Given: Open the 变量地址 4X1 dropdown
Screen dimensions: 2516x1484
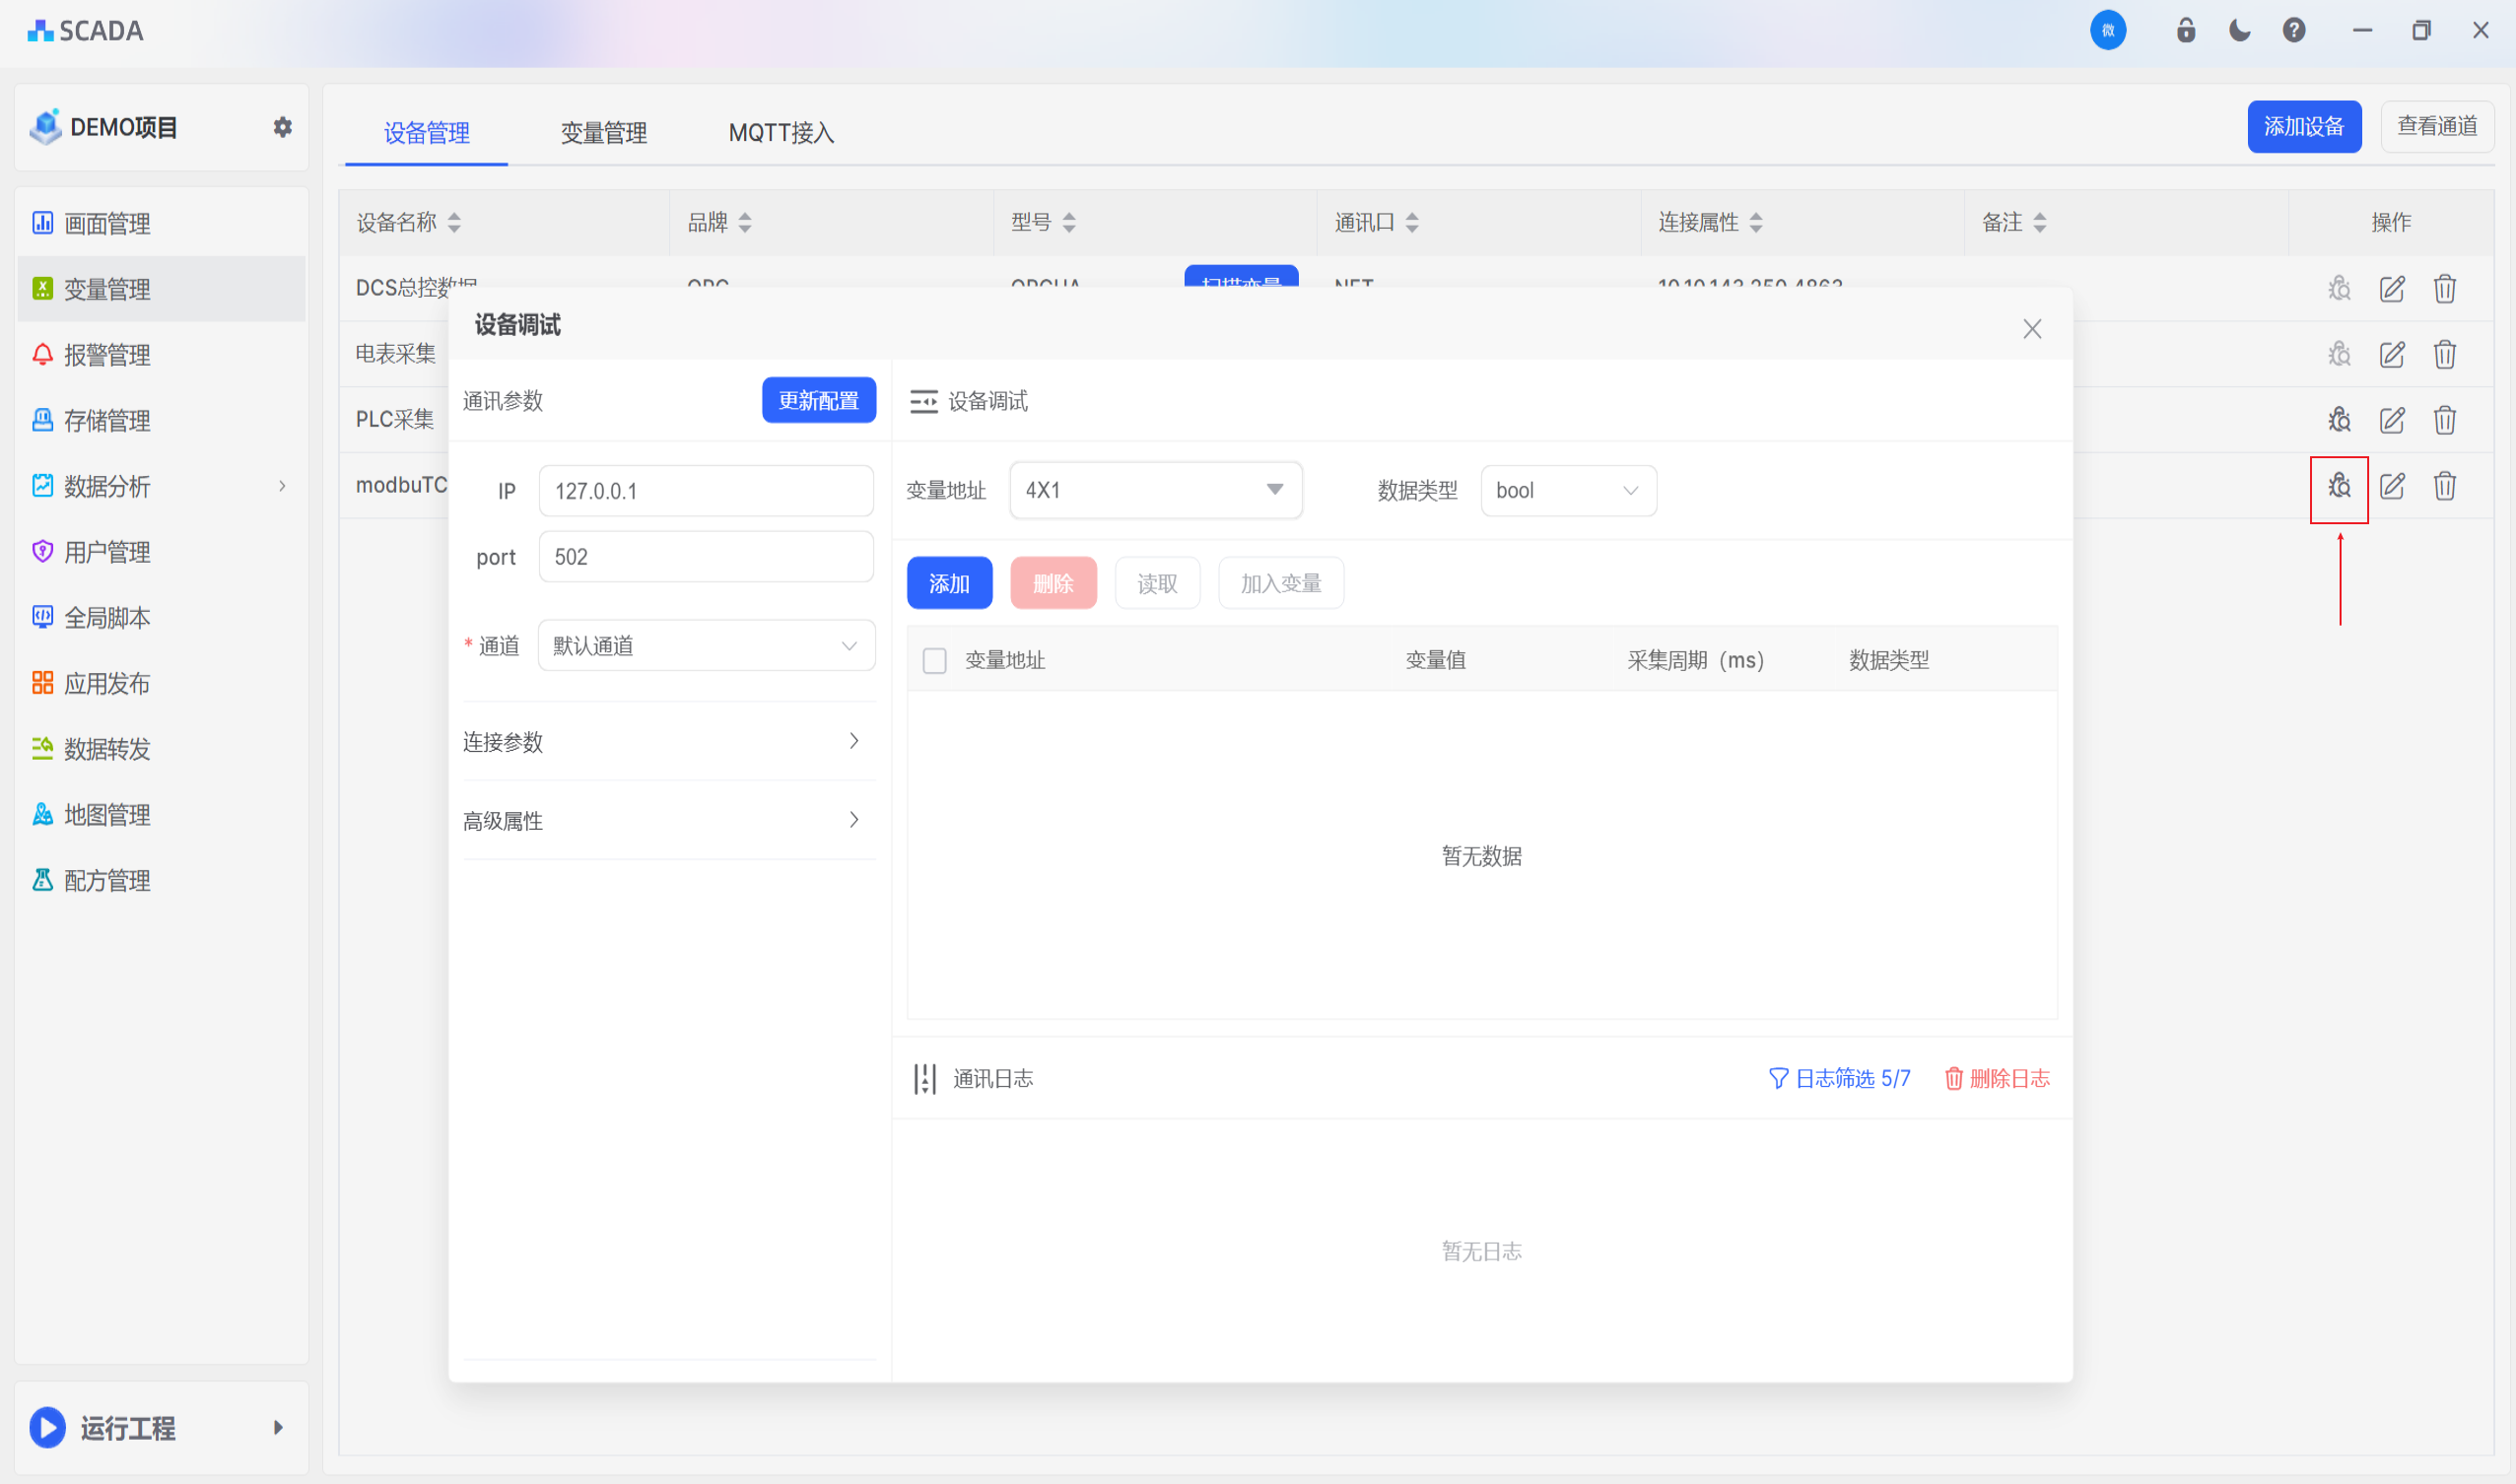Looking at the screenshot, I should pos(1155,490).
